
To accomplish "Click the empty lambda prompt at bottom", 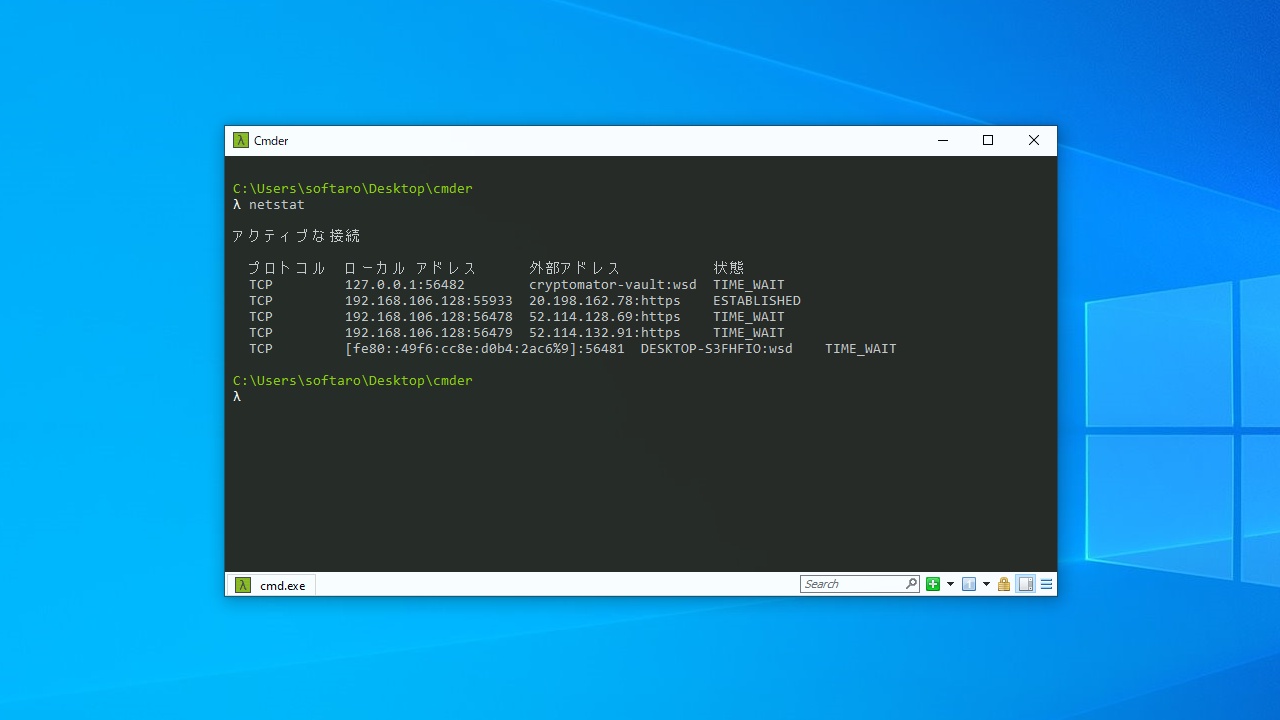I will click(237, 397).
